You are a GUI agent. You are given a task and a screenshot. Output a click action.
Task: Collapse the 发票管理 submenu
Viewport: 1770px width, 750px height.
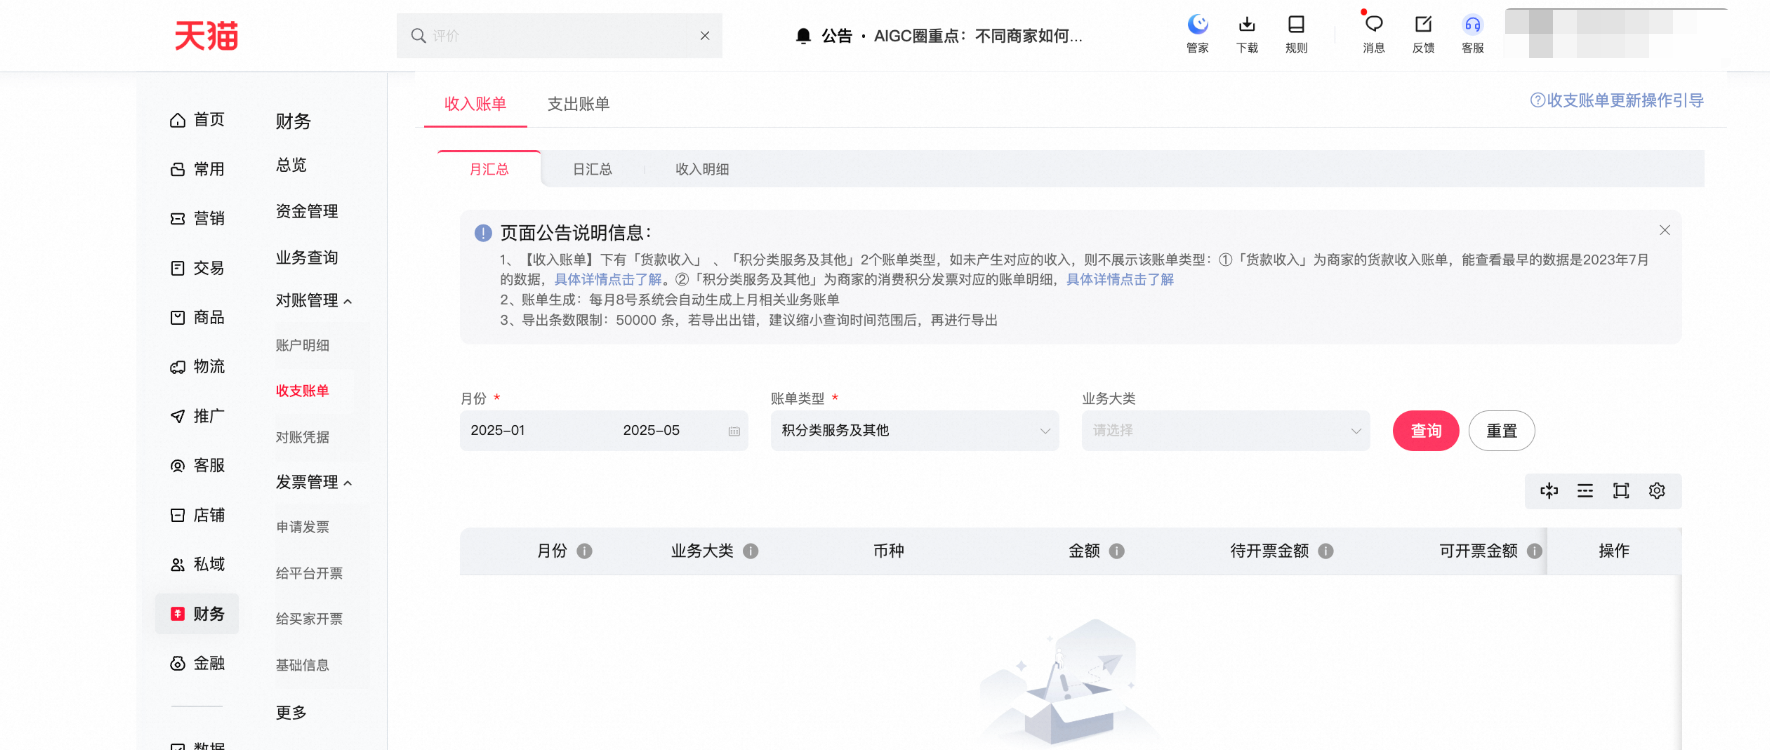click(x=314, y=482)
